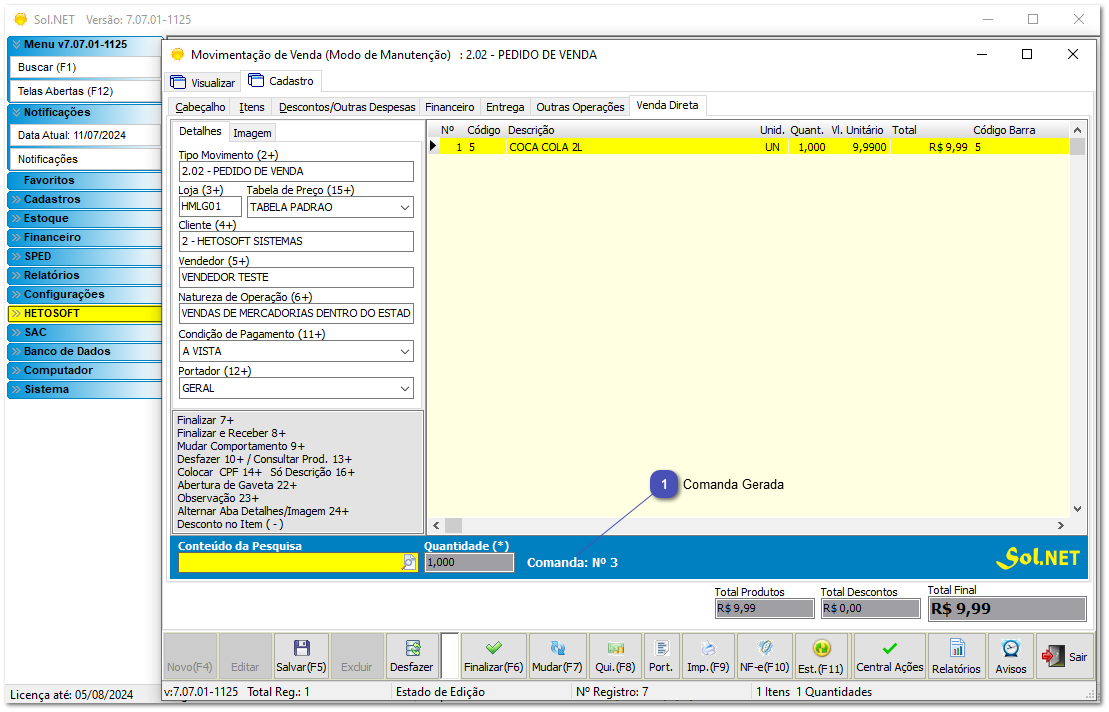Open the Financeiro tab

coord(449,106)
